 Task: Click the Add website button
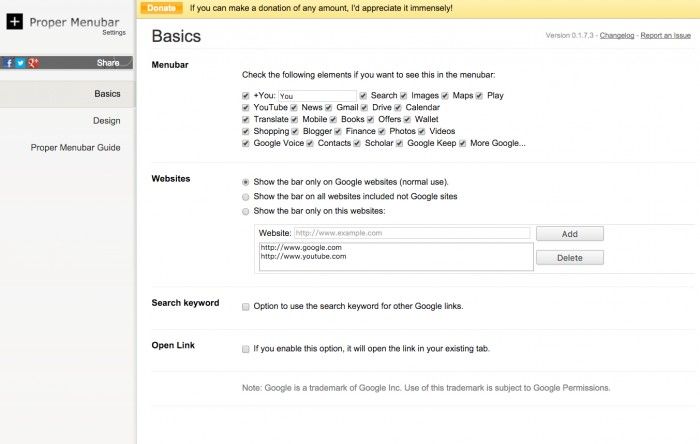click(x=569, y=233)
